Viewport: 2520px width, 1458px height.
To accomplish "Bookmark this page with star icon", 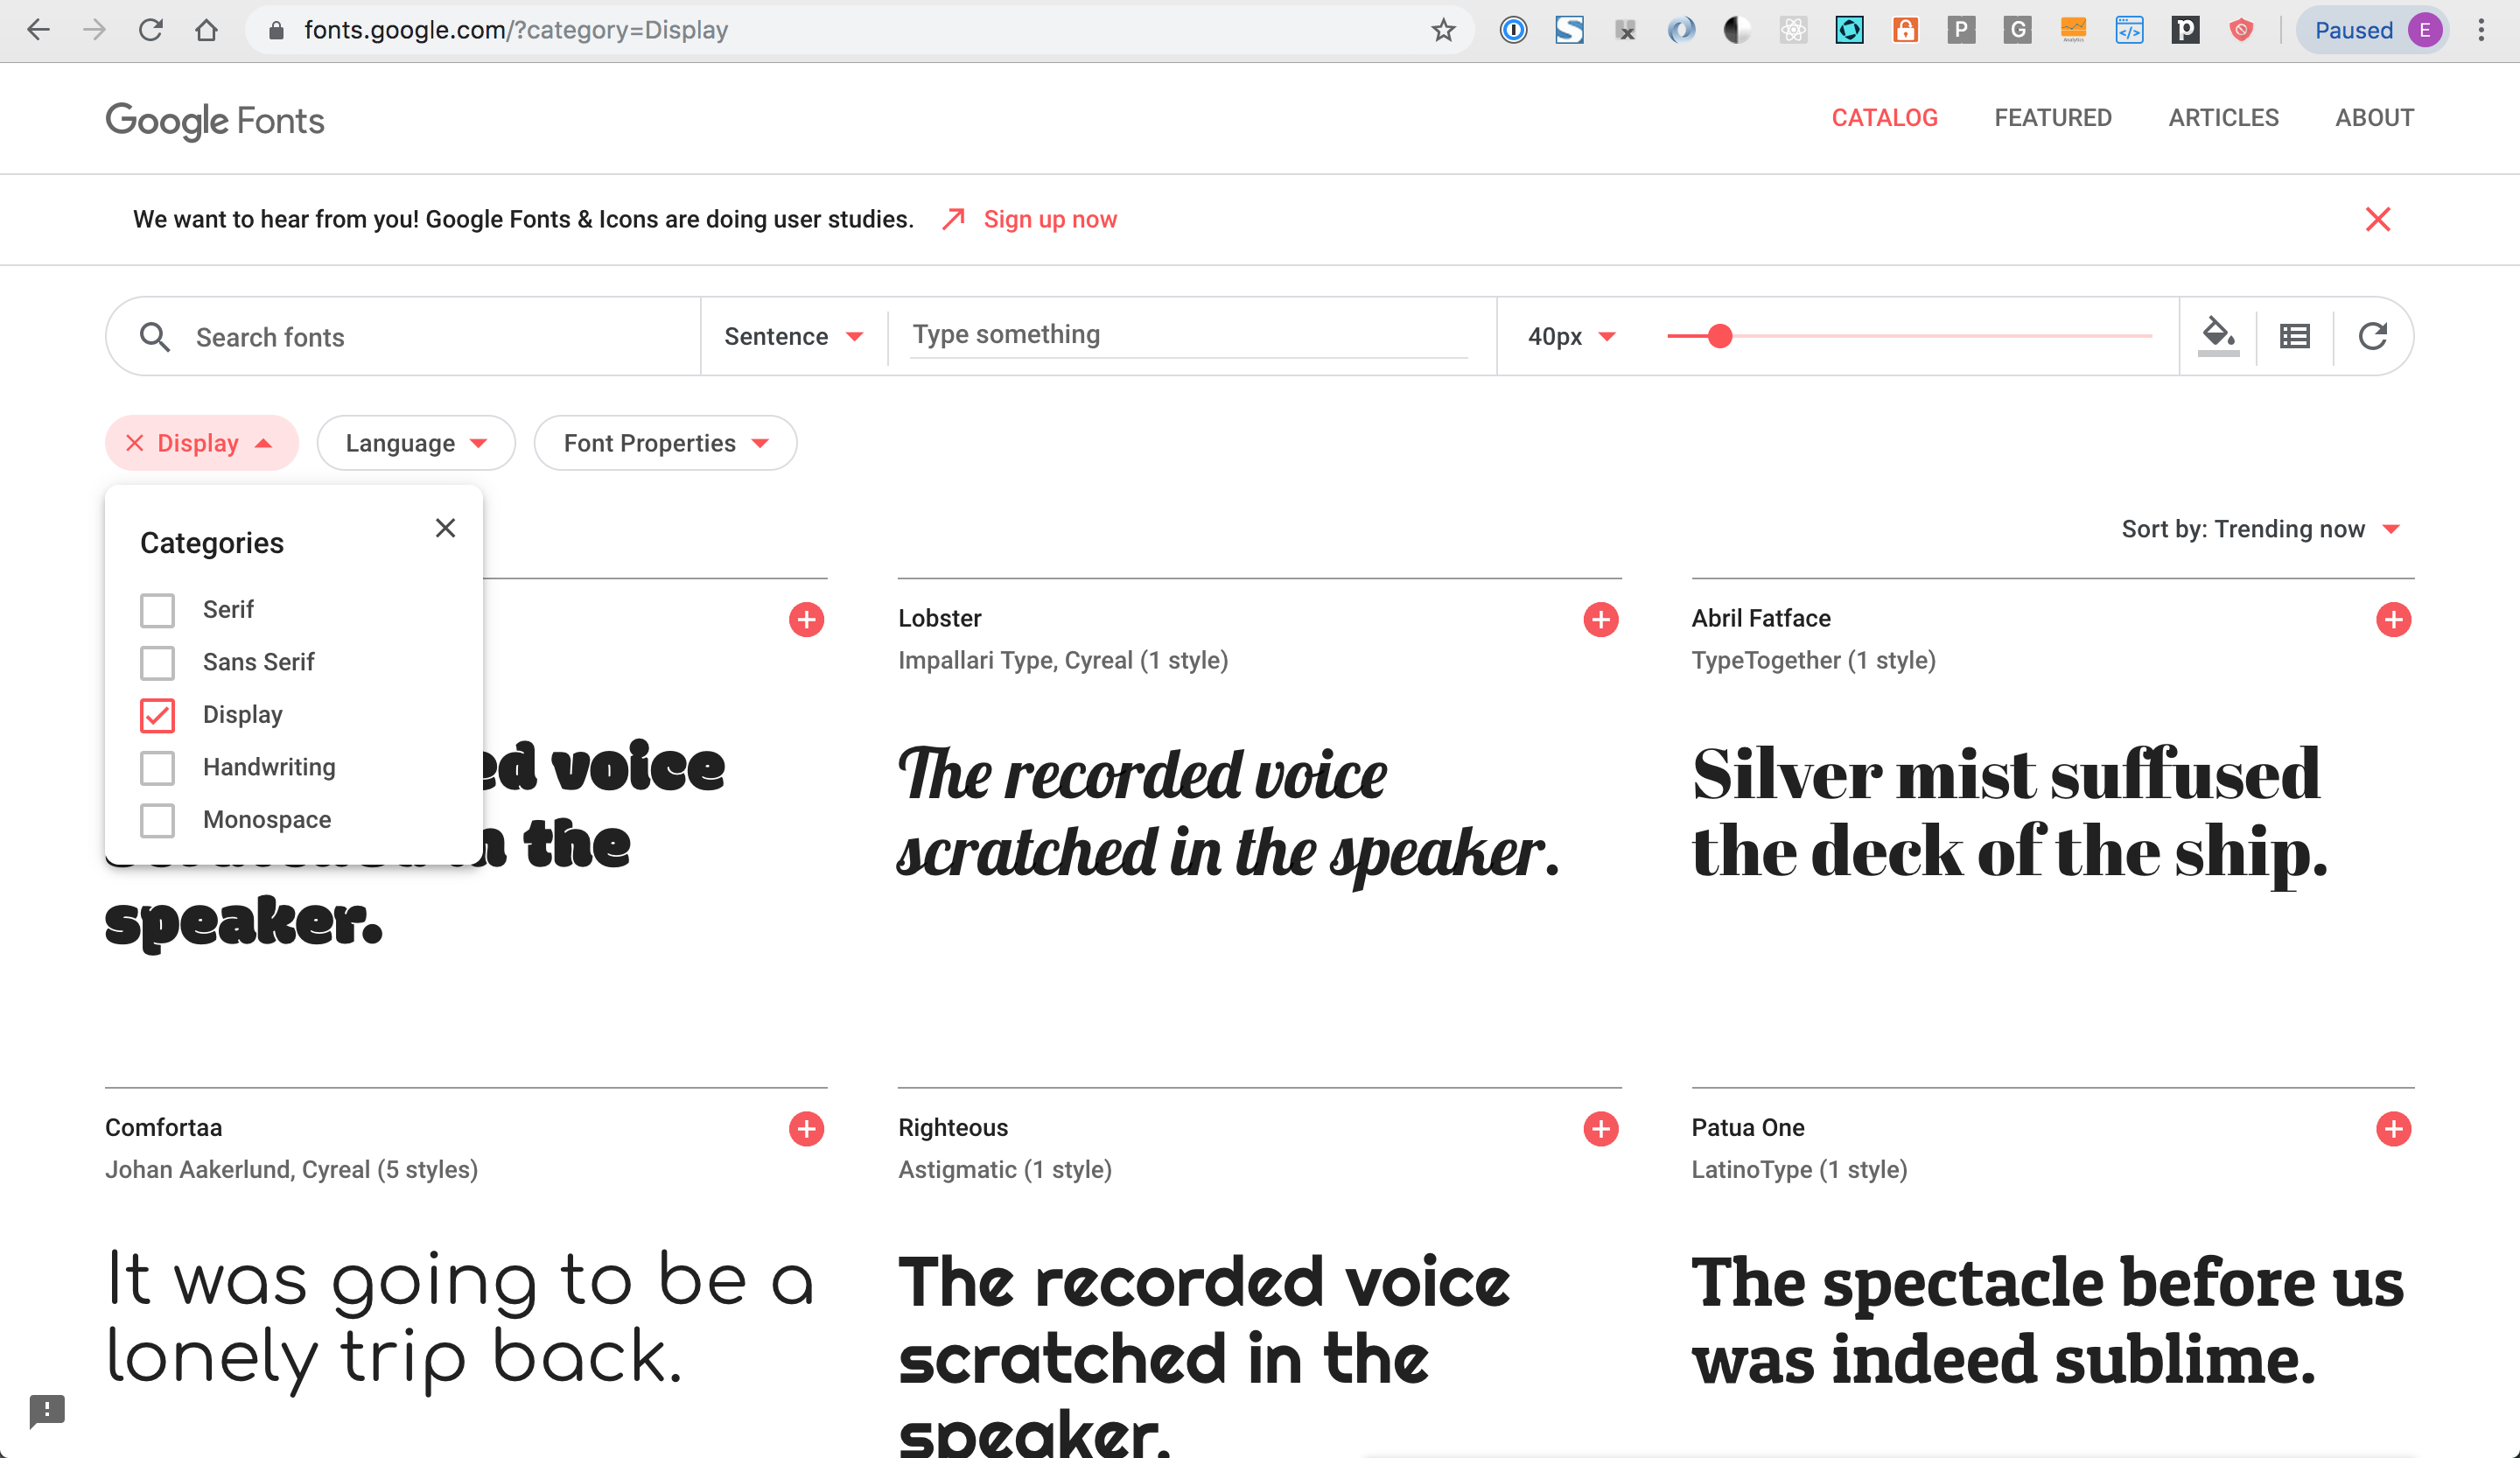I will pos(1442,30).
